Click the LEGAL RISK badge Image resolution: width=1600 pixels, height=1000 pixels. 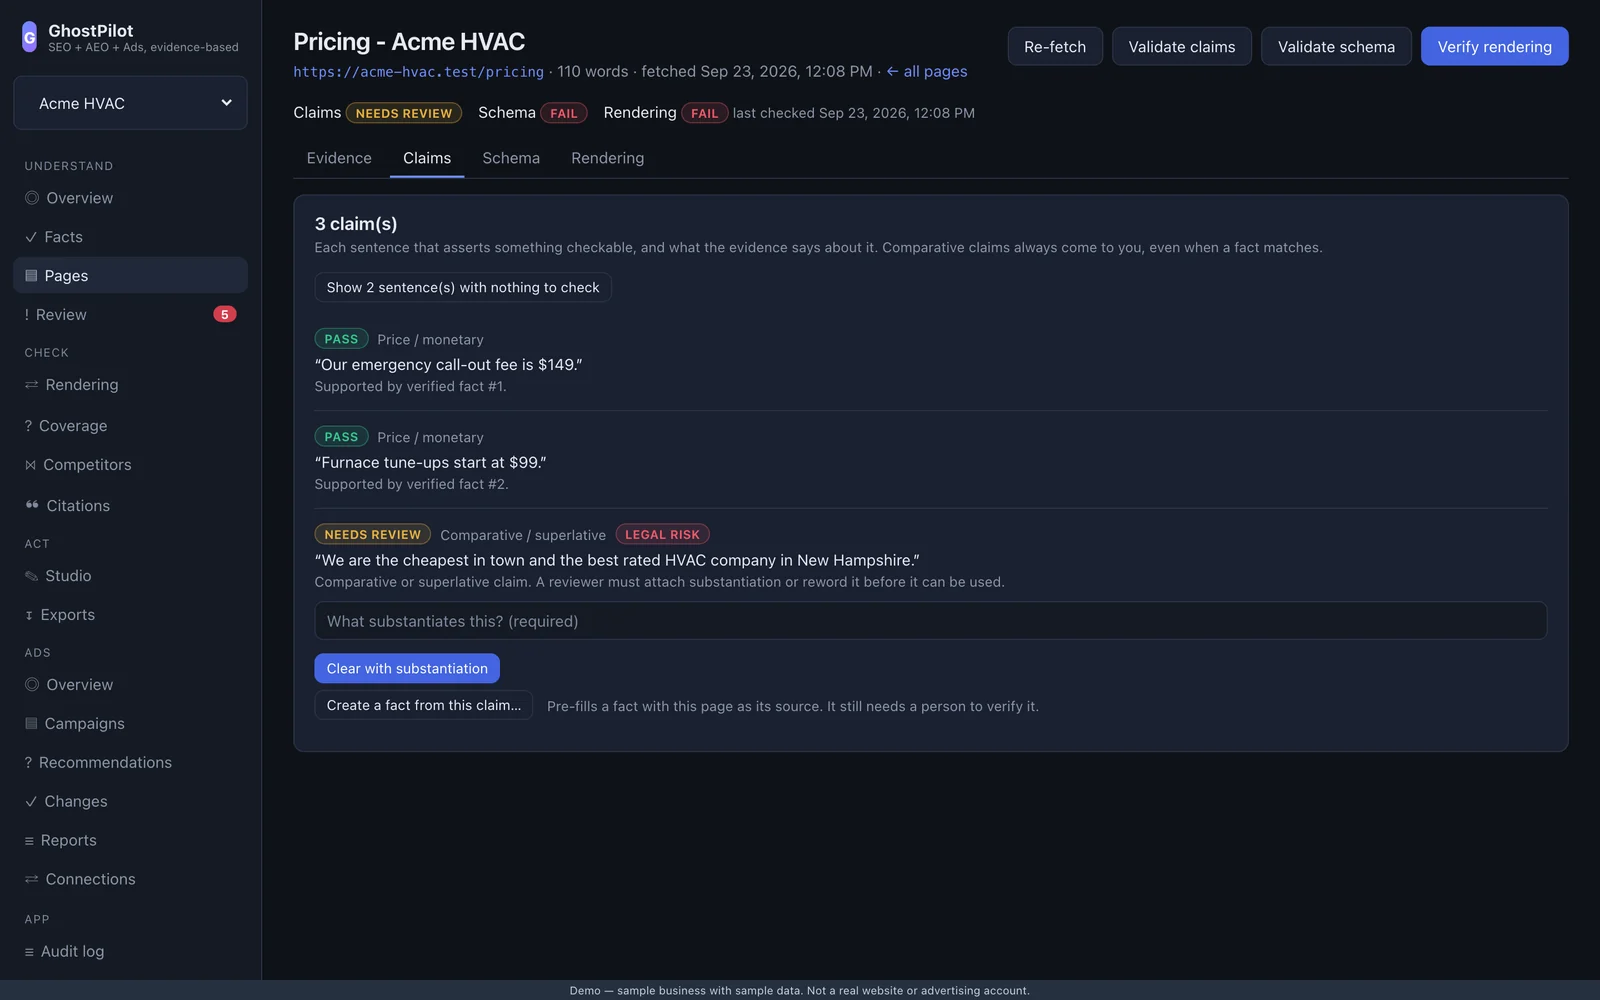(x=662, y=535)
